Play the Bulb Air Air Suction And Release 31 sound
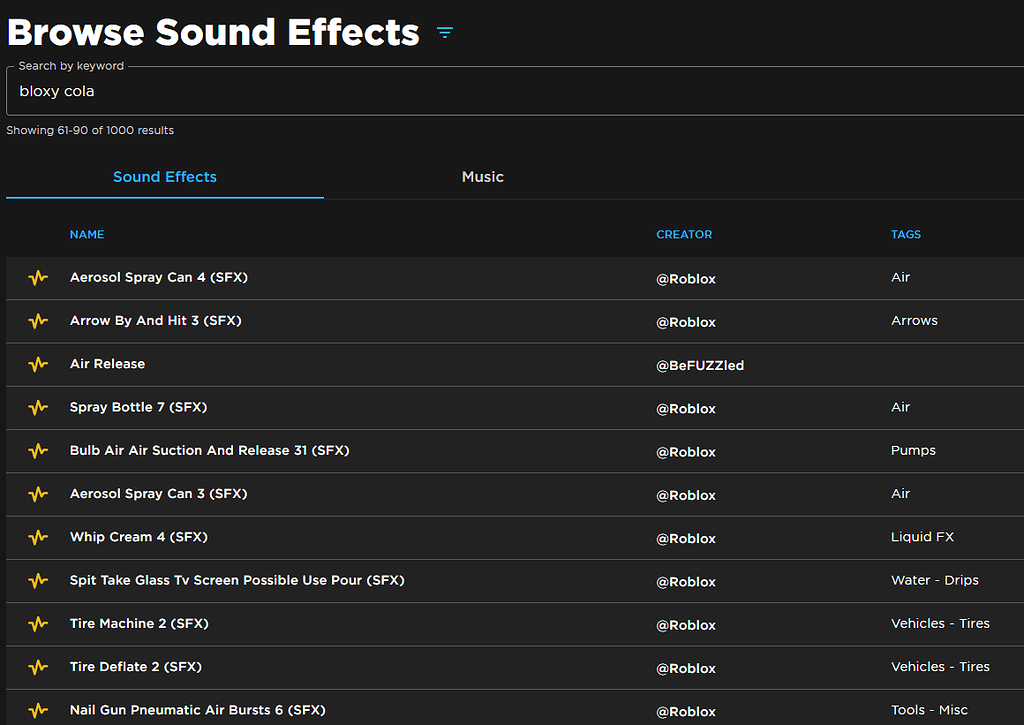The width and height of the screenshot is (1024, 725). [38, 451]
